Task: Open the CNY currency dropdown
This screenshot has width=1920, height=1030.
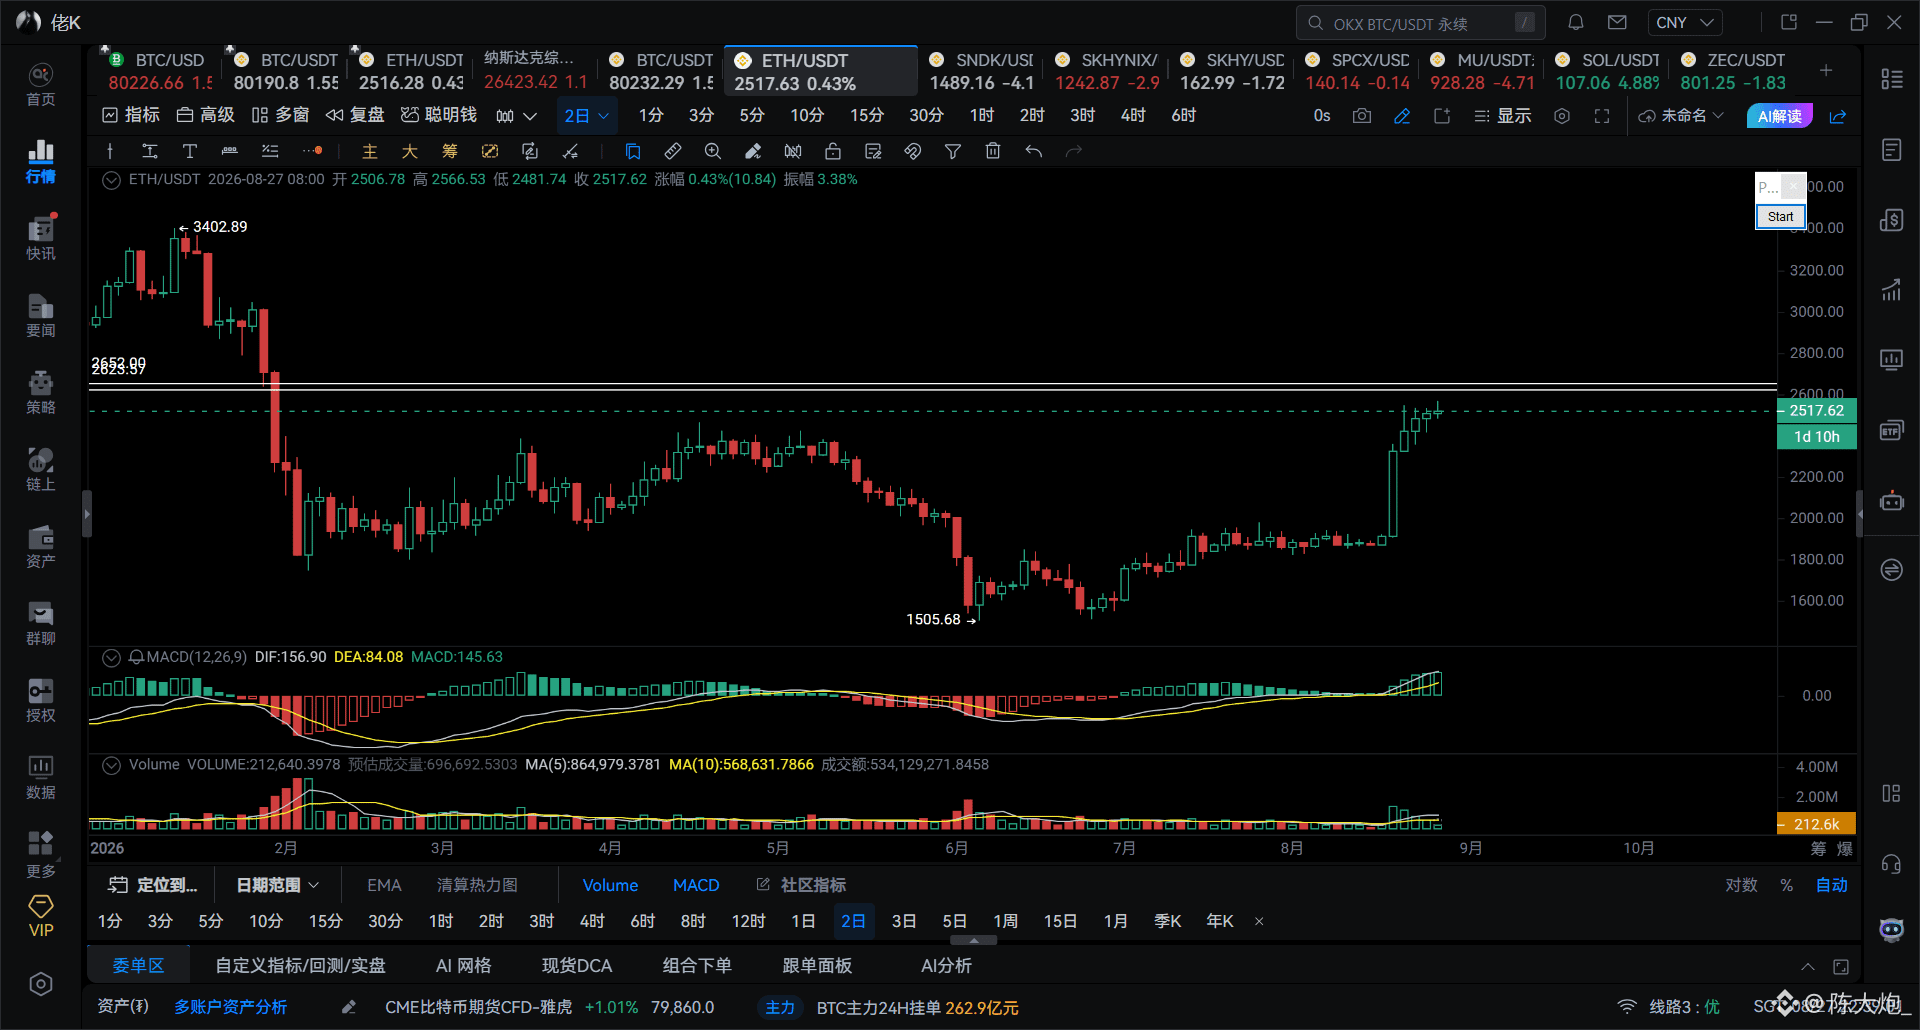Action: coord(1685,22)
